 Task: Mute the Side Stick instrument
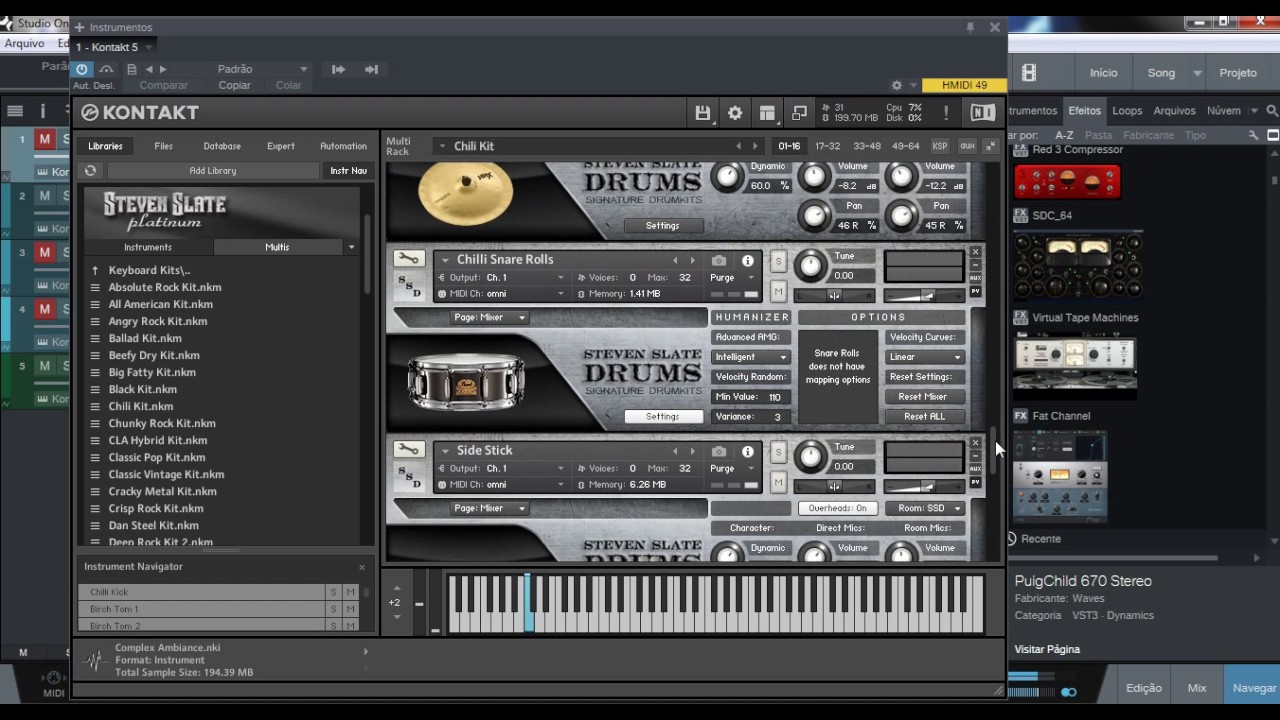pos(778,482)
